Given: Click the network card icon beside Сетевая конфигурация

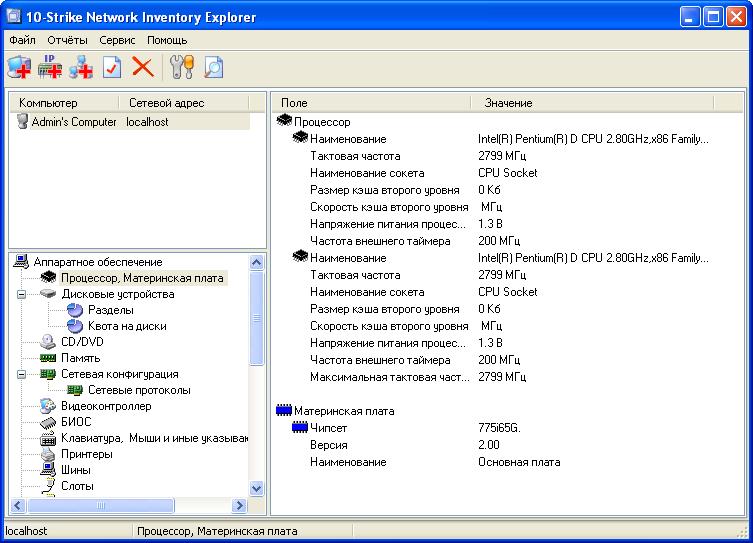Looking at the screenshot, I should [48, 374].
